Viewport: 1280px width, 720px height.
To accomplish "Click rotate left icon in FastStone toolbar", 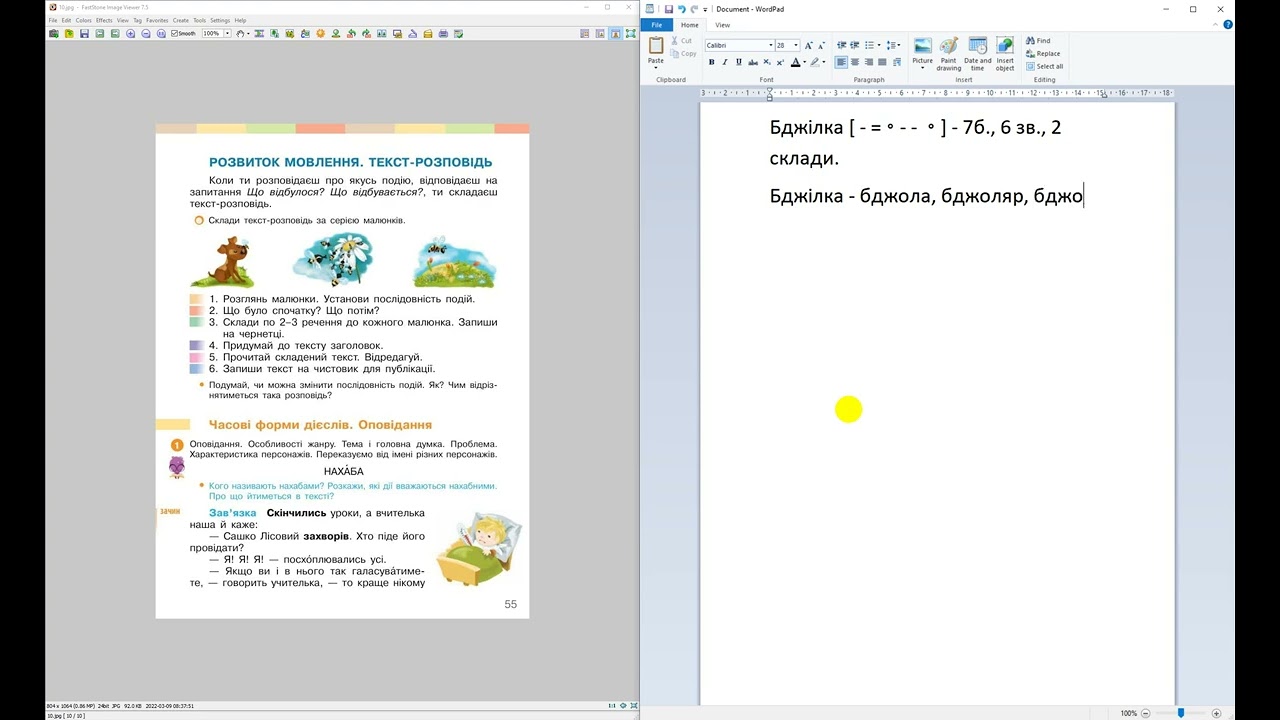I will (351, 33).
